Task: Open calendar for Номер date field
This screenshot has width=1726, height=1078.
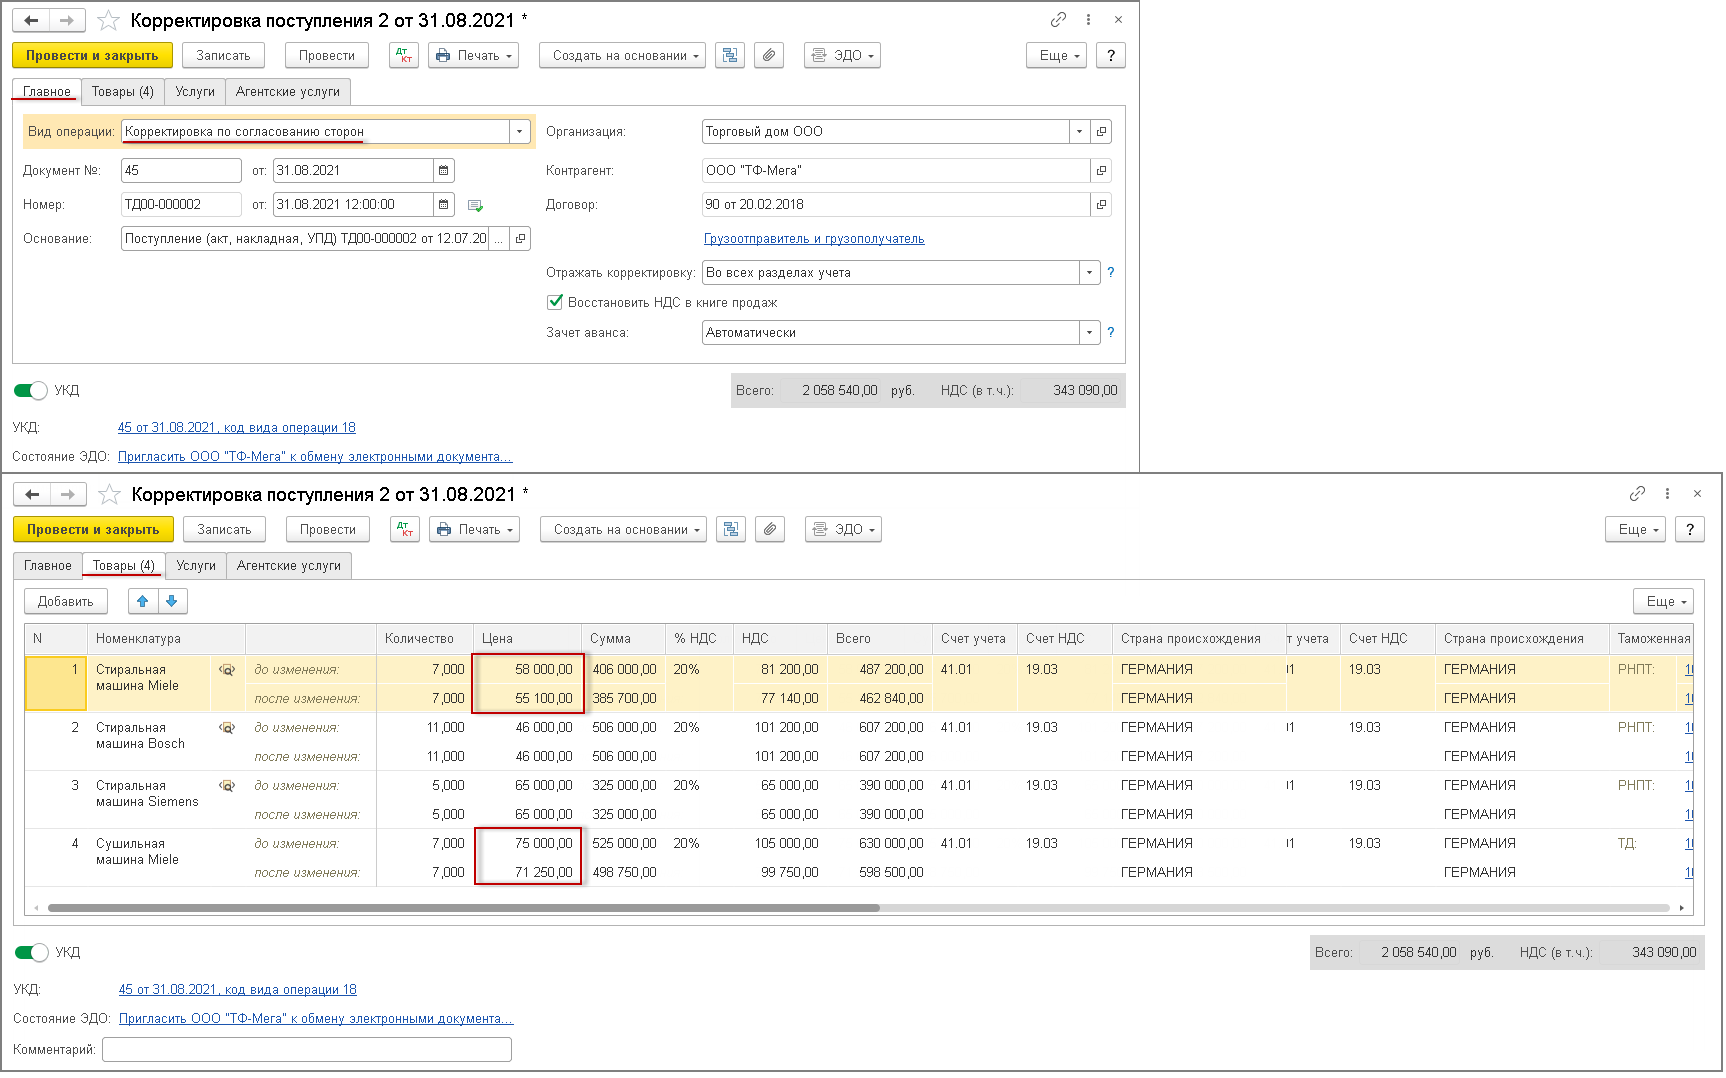Action: tap(444, 204)
